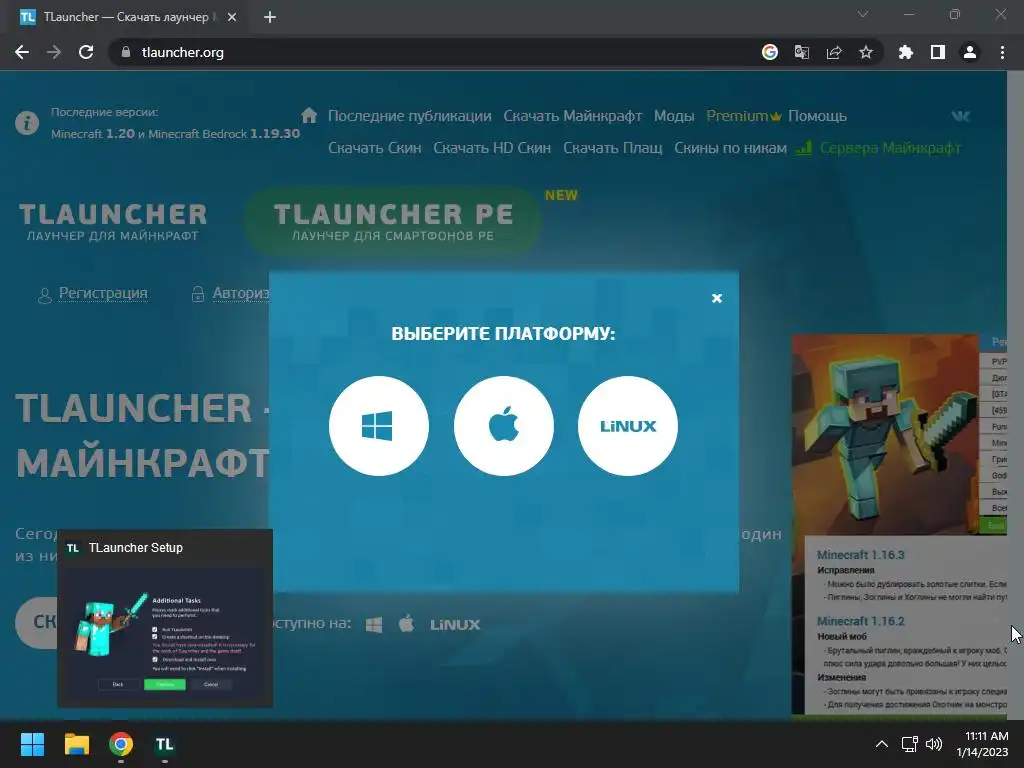
Task: Open Windows Start menu
Action: tap(32, 744)
